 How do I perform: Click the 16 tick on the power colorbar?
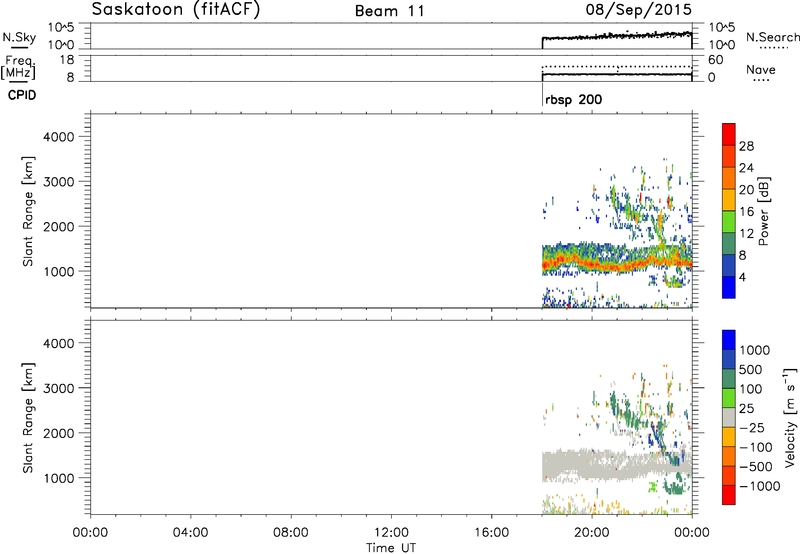coord(746,212)
